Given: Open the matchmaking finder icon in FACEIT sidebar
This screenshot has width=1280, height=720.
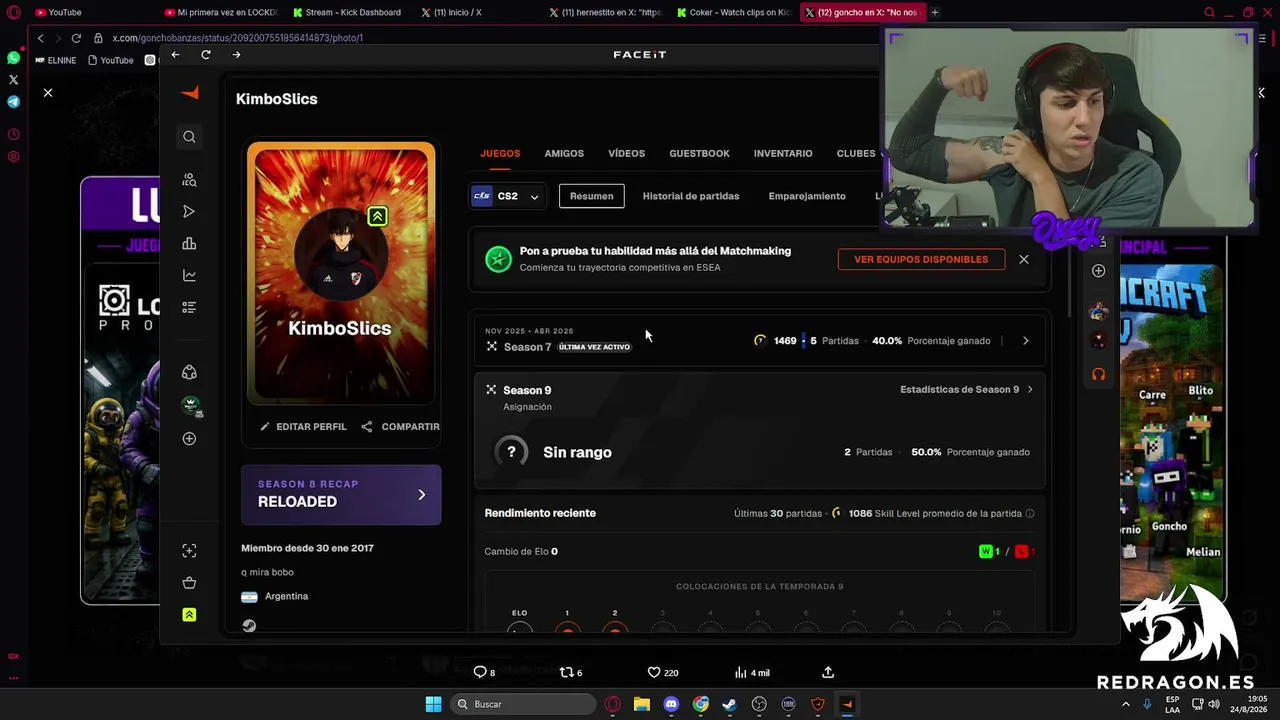Looking at the screenshot, I should tap(189, 180).
